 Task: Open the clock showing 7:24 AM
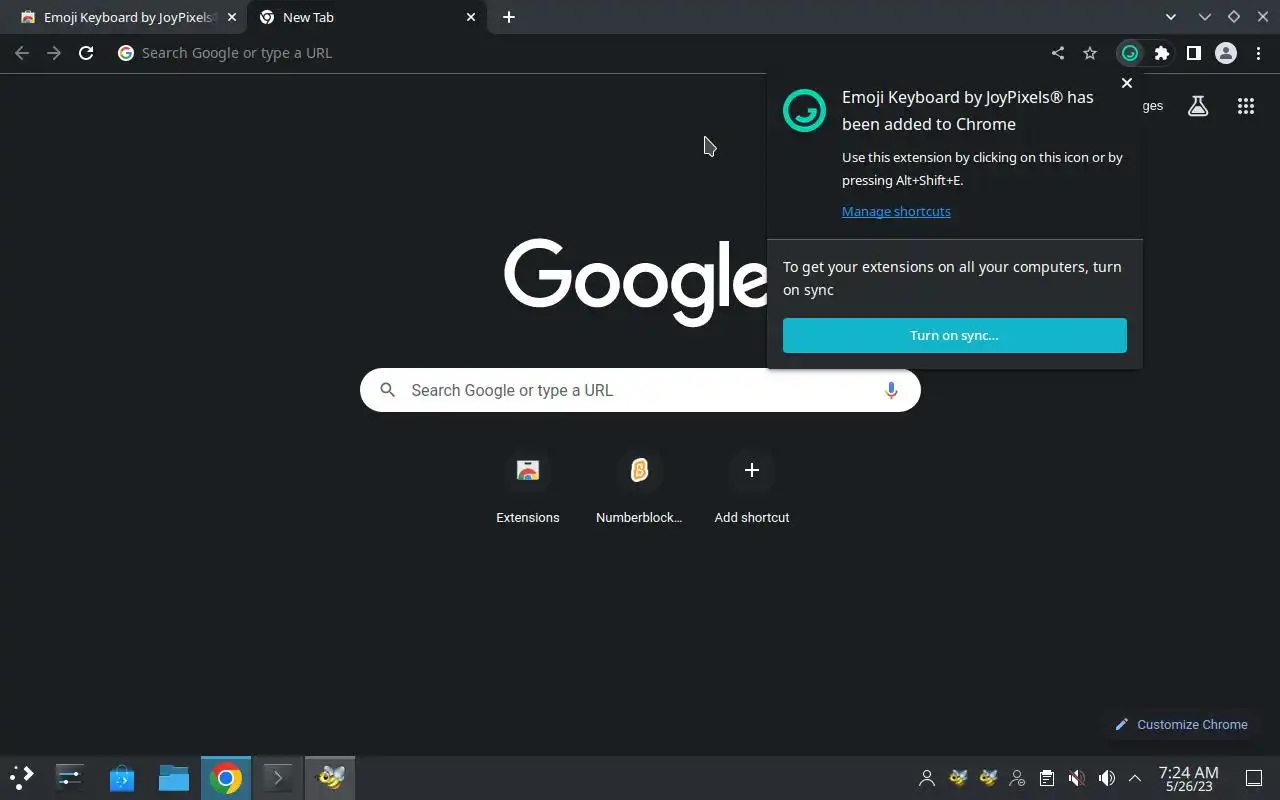(x=1188, y=778)
